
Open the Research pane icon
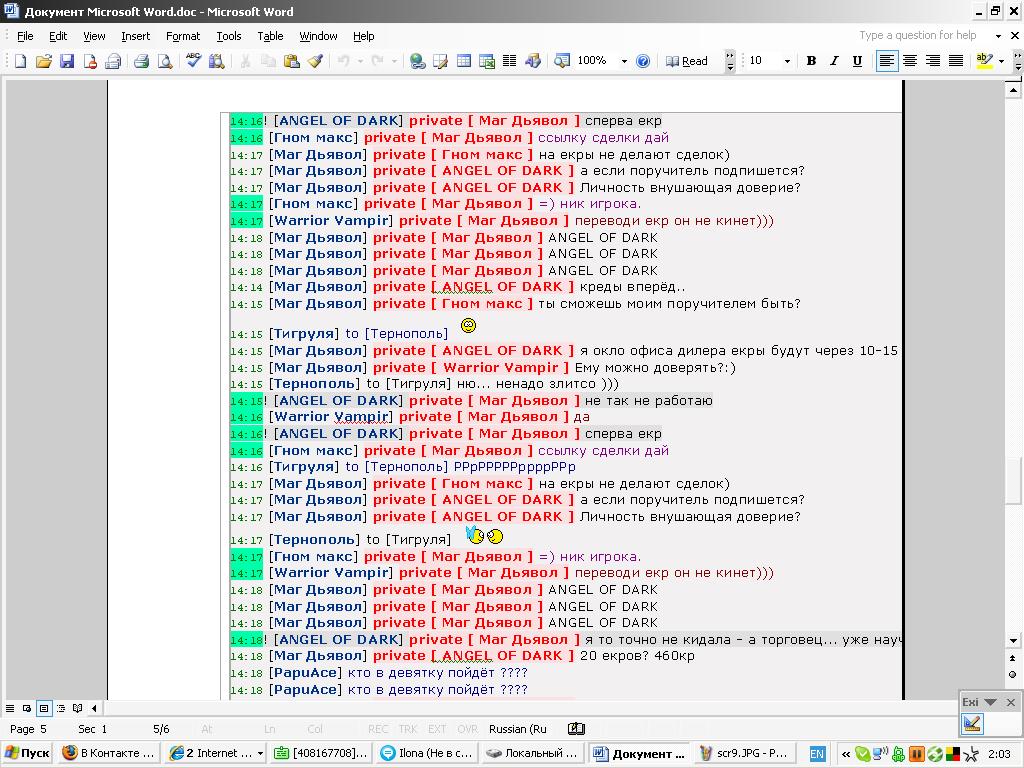pyautogui.click(x=217, y=61)
